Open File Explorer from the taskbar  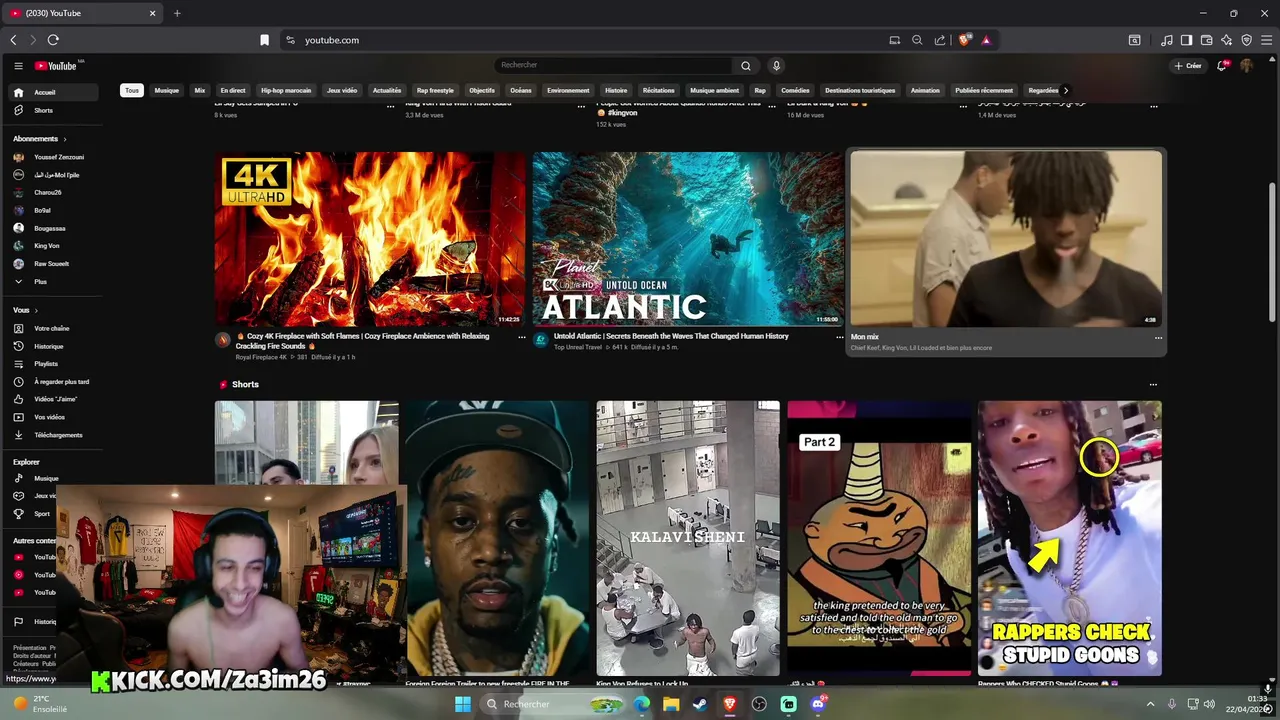[671, 704]
